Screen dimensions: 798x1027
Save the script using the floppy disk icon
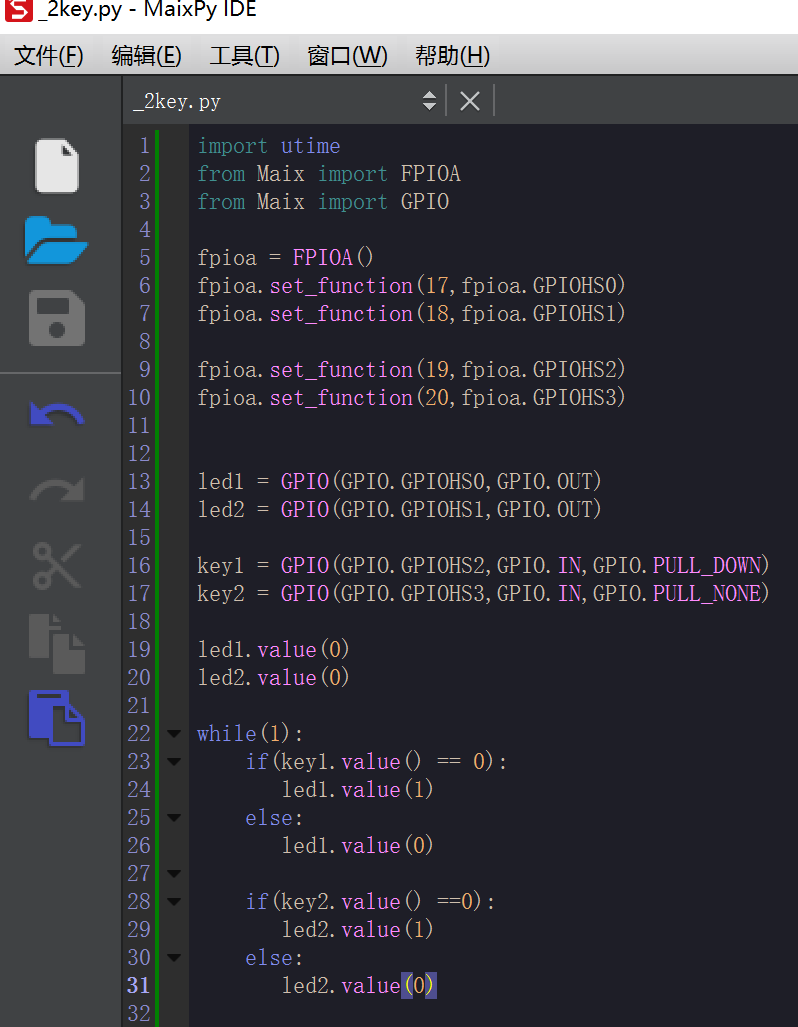57,316
